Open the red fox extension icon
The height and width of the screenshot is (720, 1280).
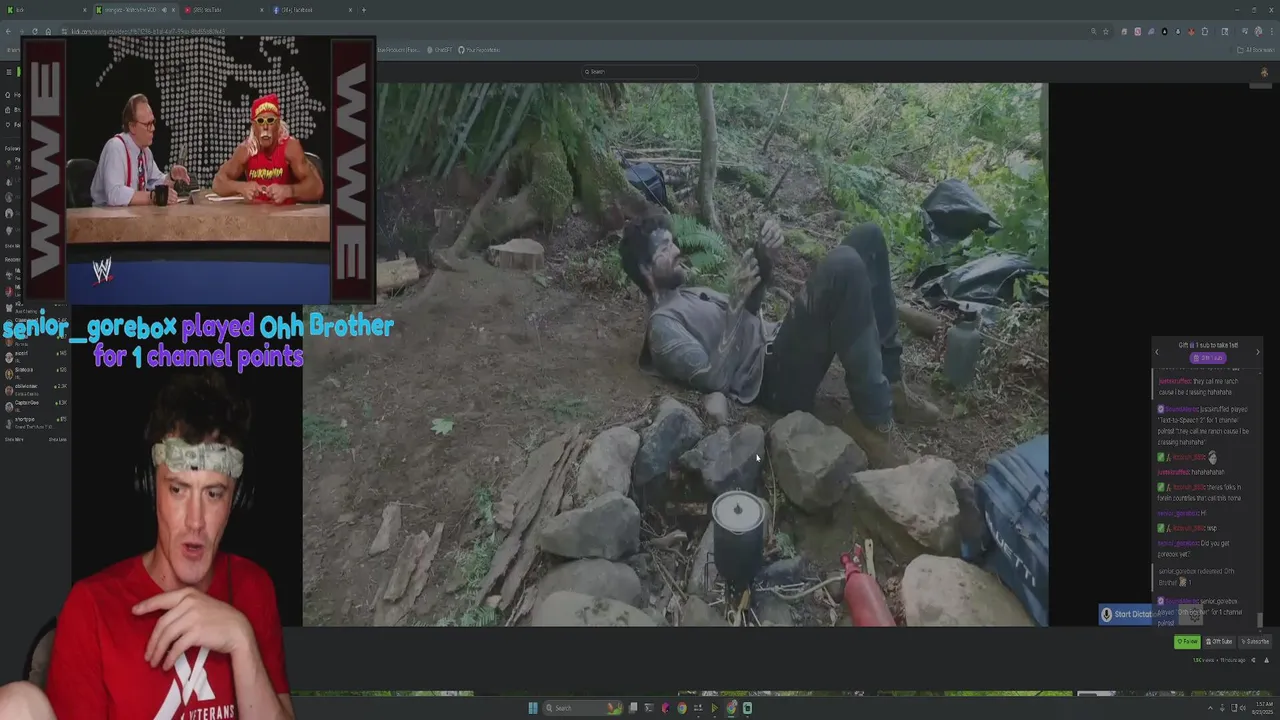pyautogui.click(x=1191, y=32)
